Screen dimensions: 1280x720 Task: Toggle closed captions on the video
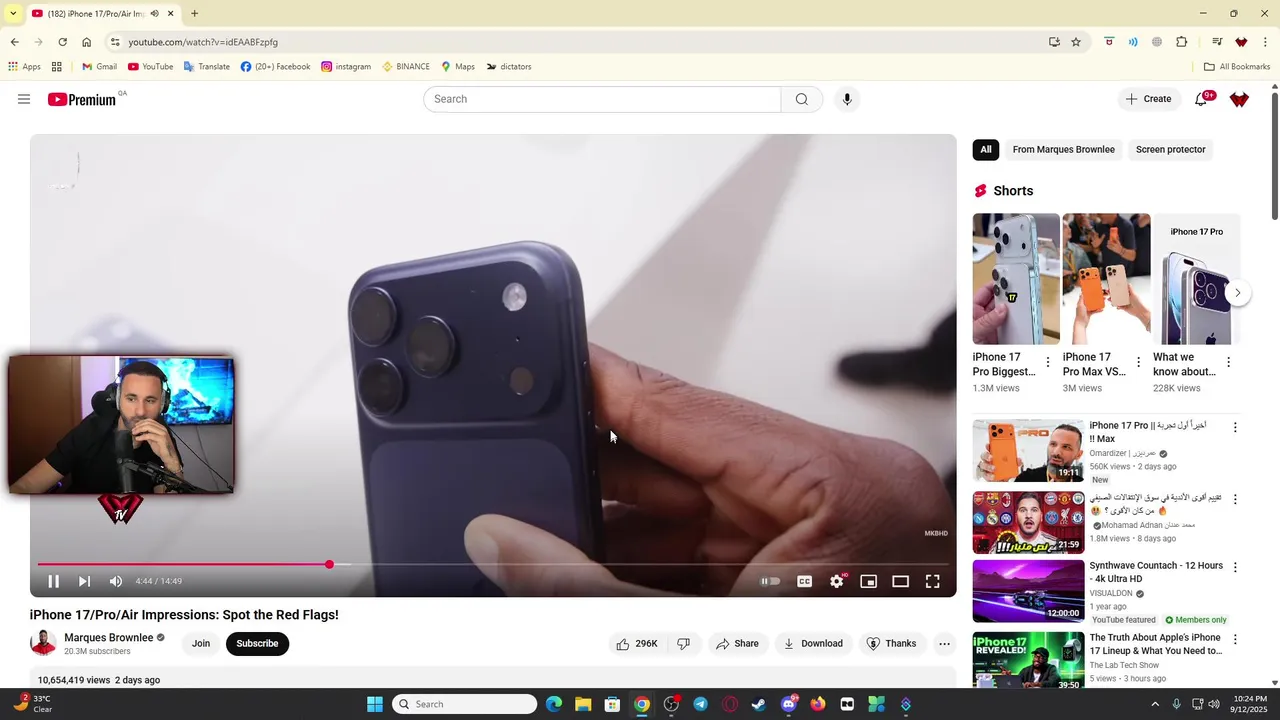[x=804, y=581]
